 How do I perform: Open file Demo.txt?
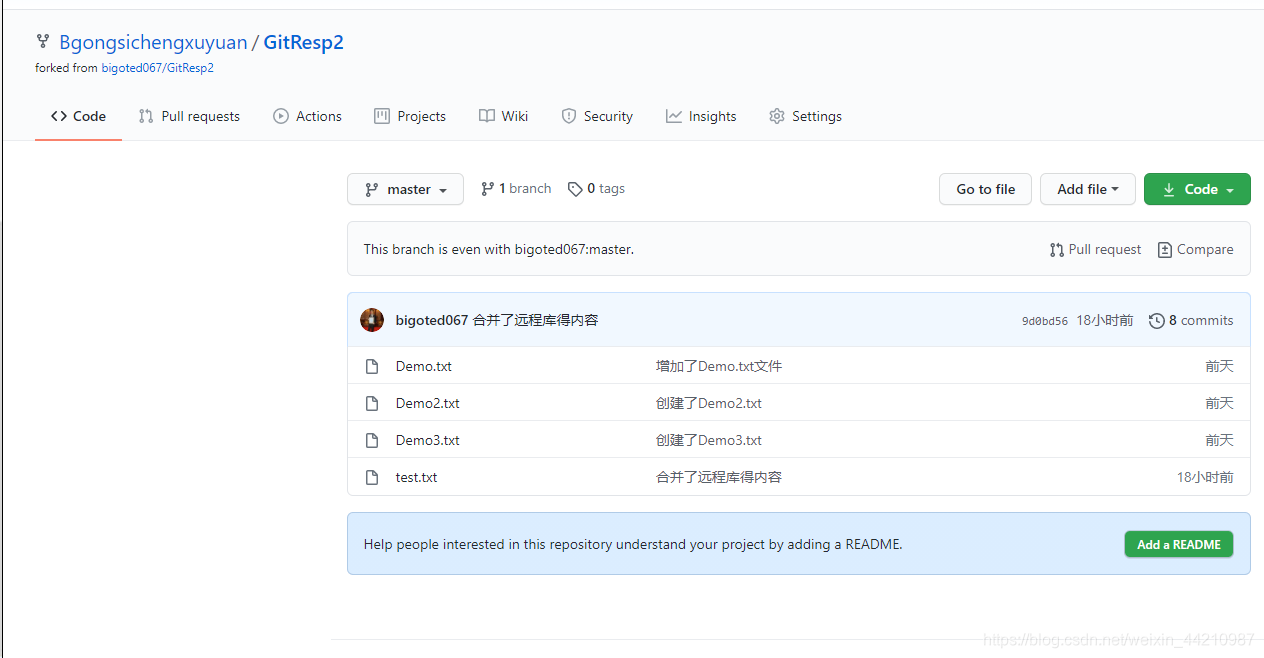(x=424, y=366)
